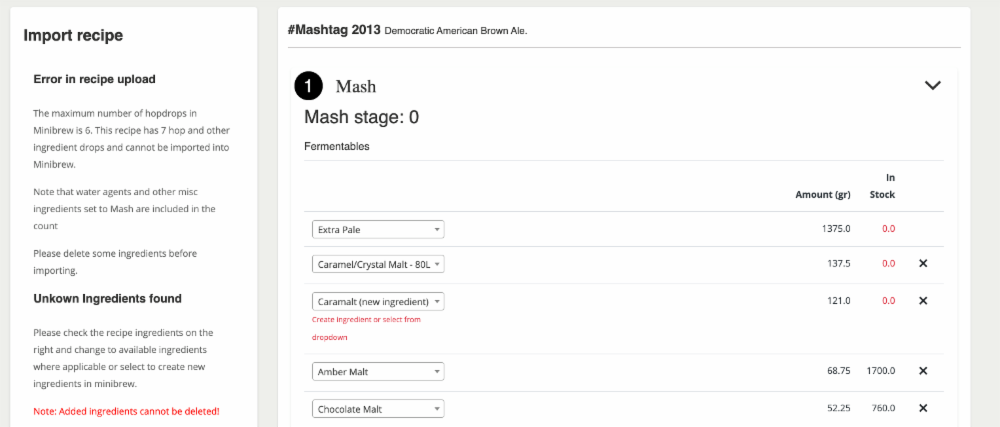
Task: Remove the Amber Malt row
Action: click(922, 371)
